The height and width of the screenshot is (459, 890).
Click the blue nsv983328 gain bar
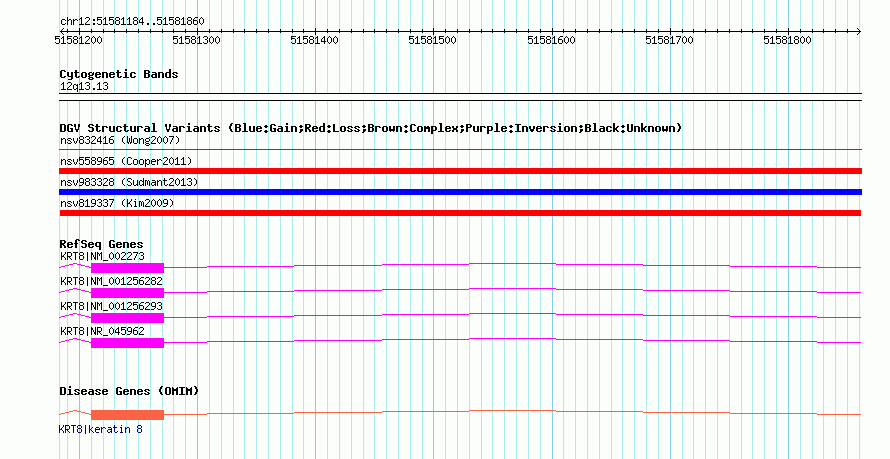[x=460, y=192]
